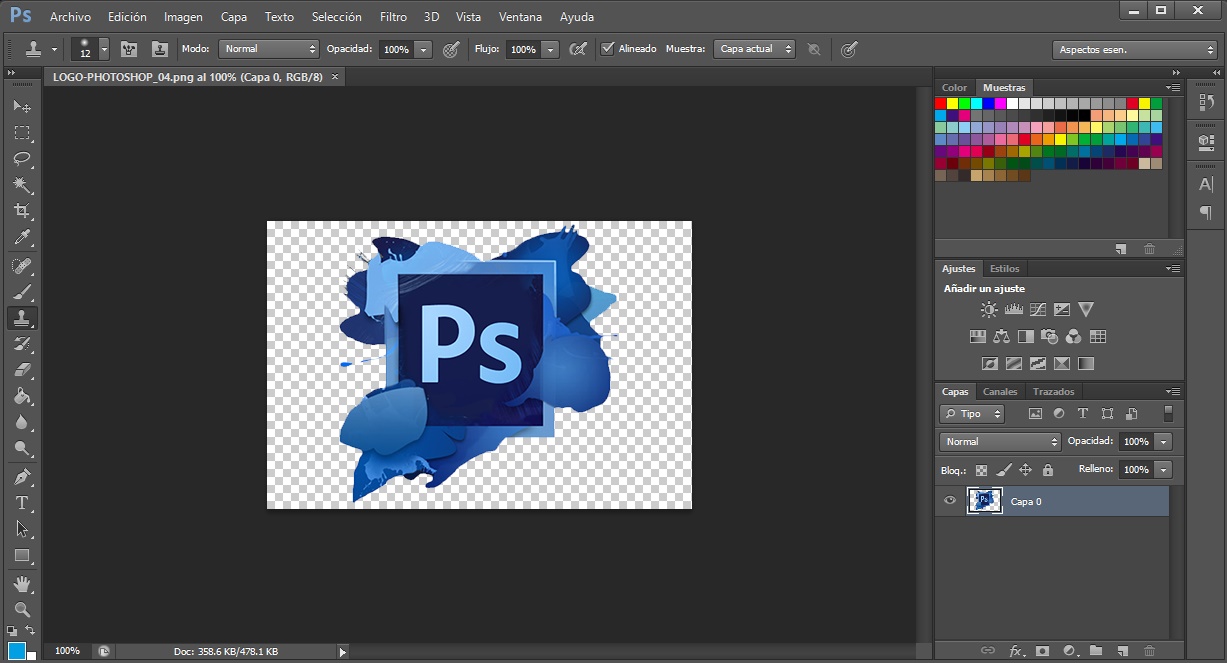This screenshot has width=1227, height=663.
Task: Select the Path Selection tool
Action: tap(22, 529)
